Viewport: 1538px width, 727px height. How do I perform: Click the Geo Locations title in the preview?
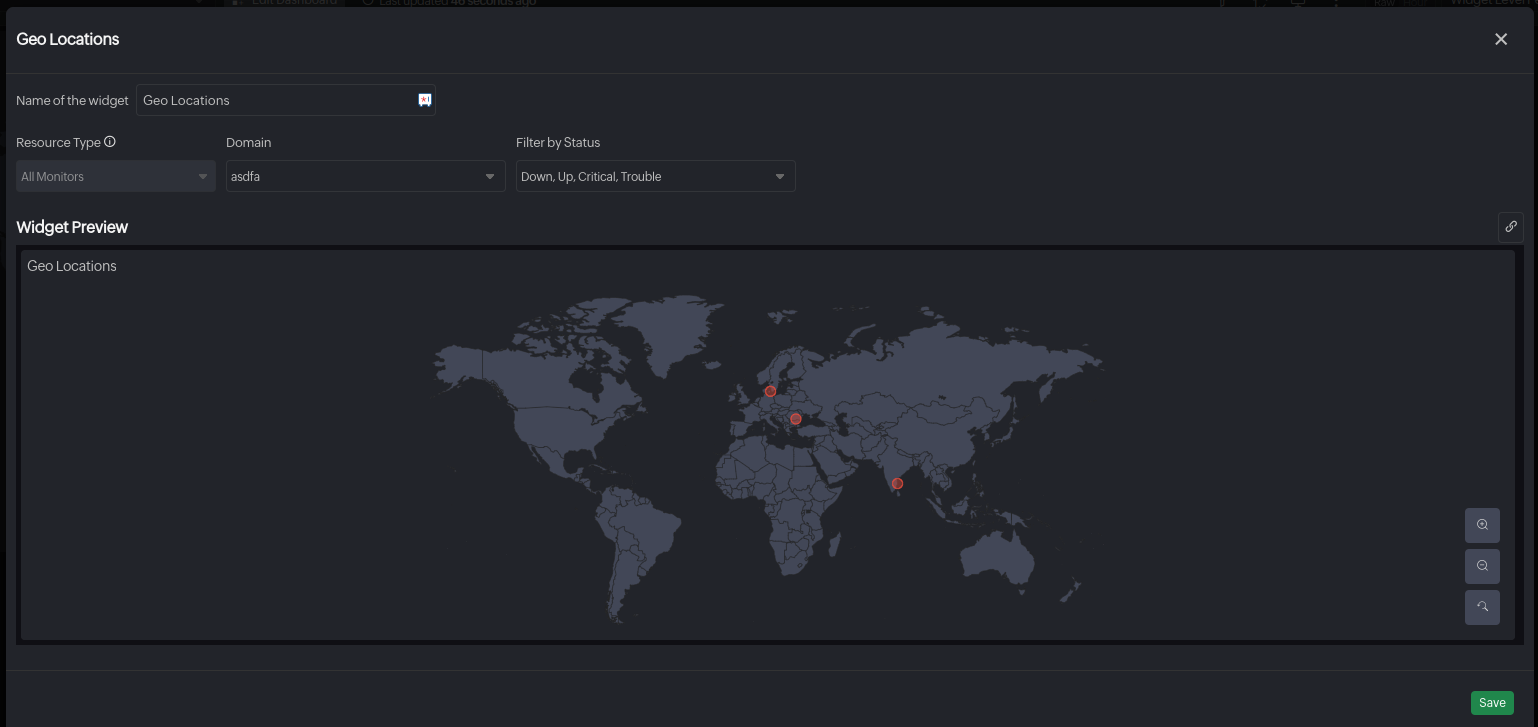click(x=71, y=265)
